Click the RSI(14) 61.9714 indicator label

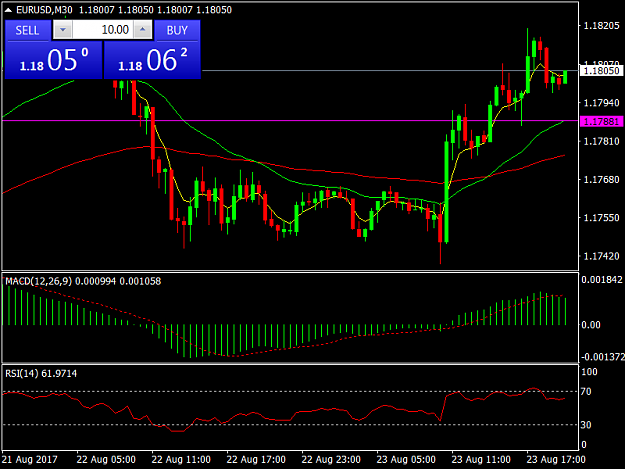click(x=41, y=374)
